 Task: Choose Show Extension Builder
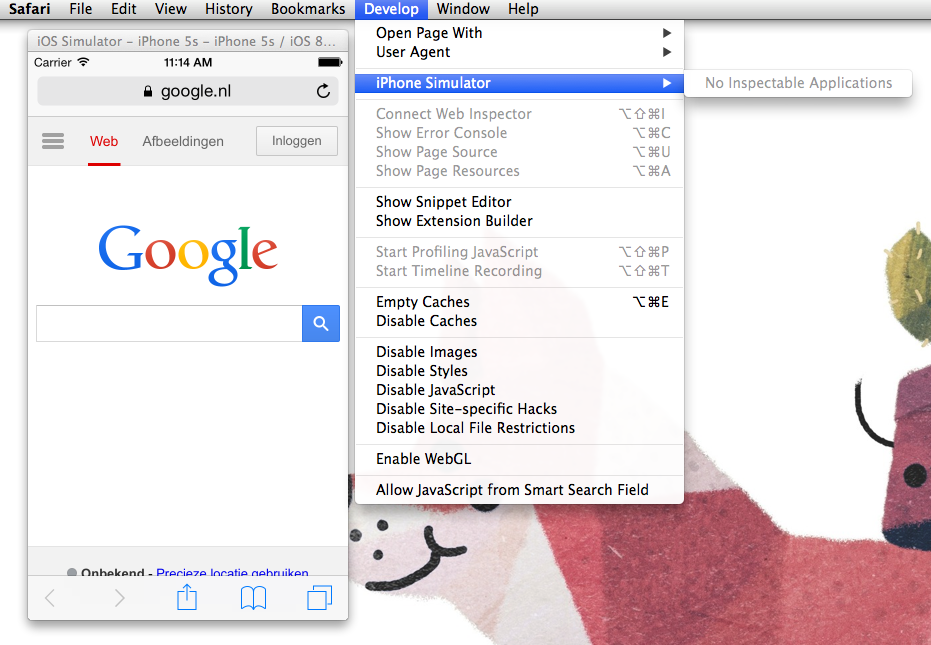[520, 221]
